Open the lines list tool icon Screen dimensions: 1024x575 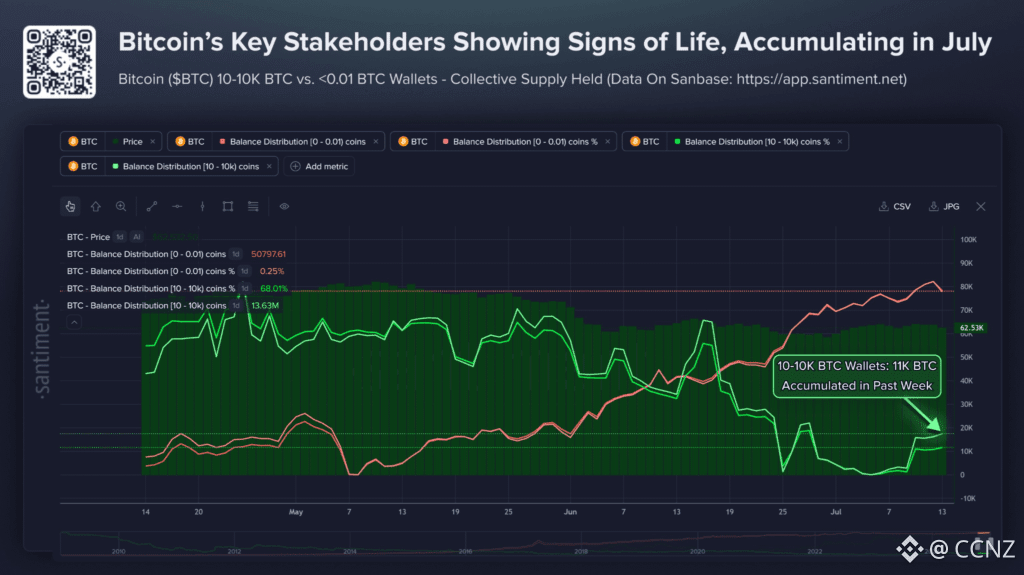click(253, 206)
